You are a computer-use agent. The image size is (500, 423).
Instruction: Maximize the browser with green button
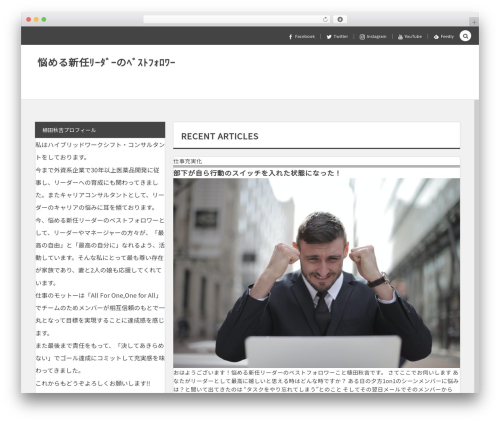[x=44, y=19]
